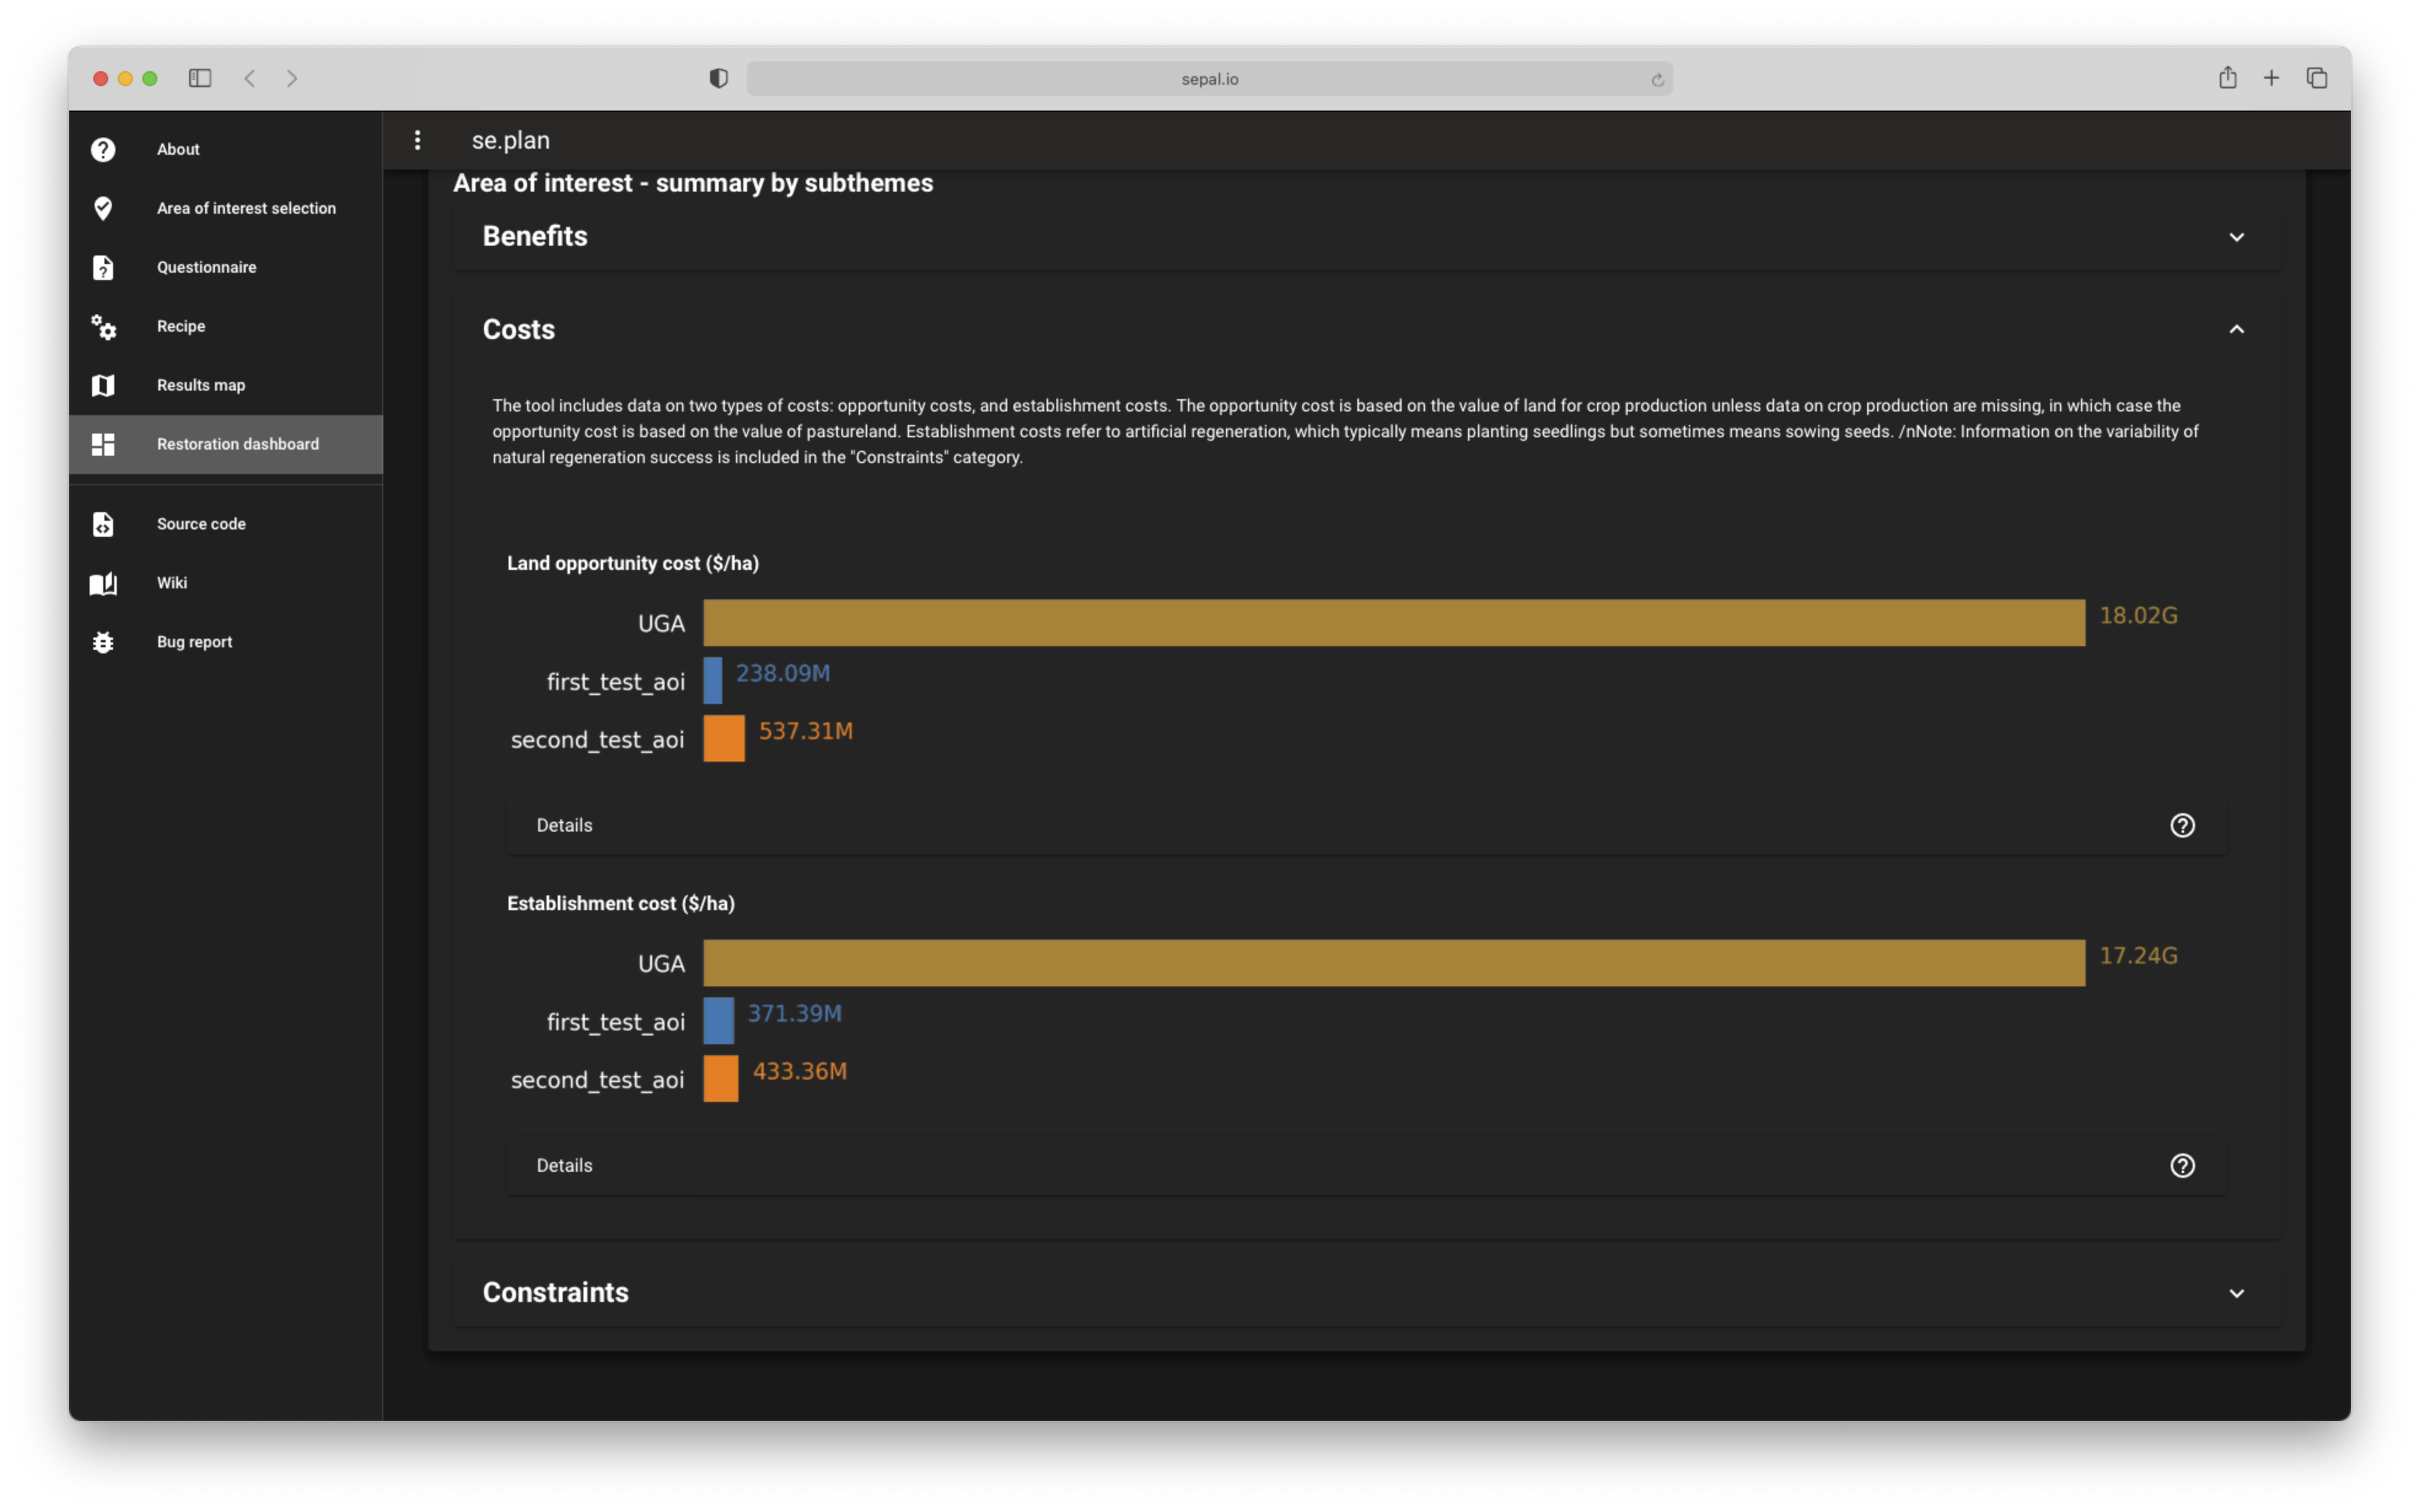Click the UGA land opportunity cost bar
2420x1512 pixels.
[1393, 622]
